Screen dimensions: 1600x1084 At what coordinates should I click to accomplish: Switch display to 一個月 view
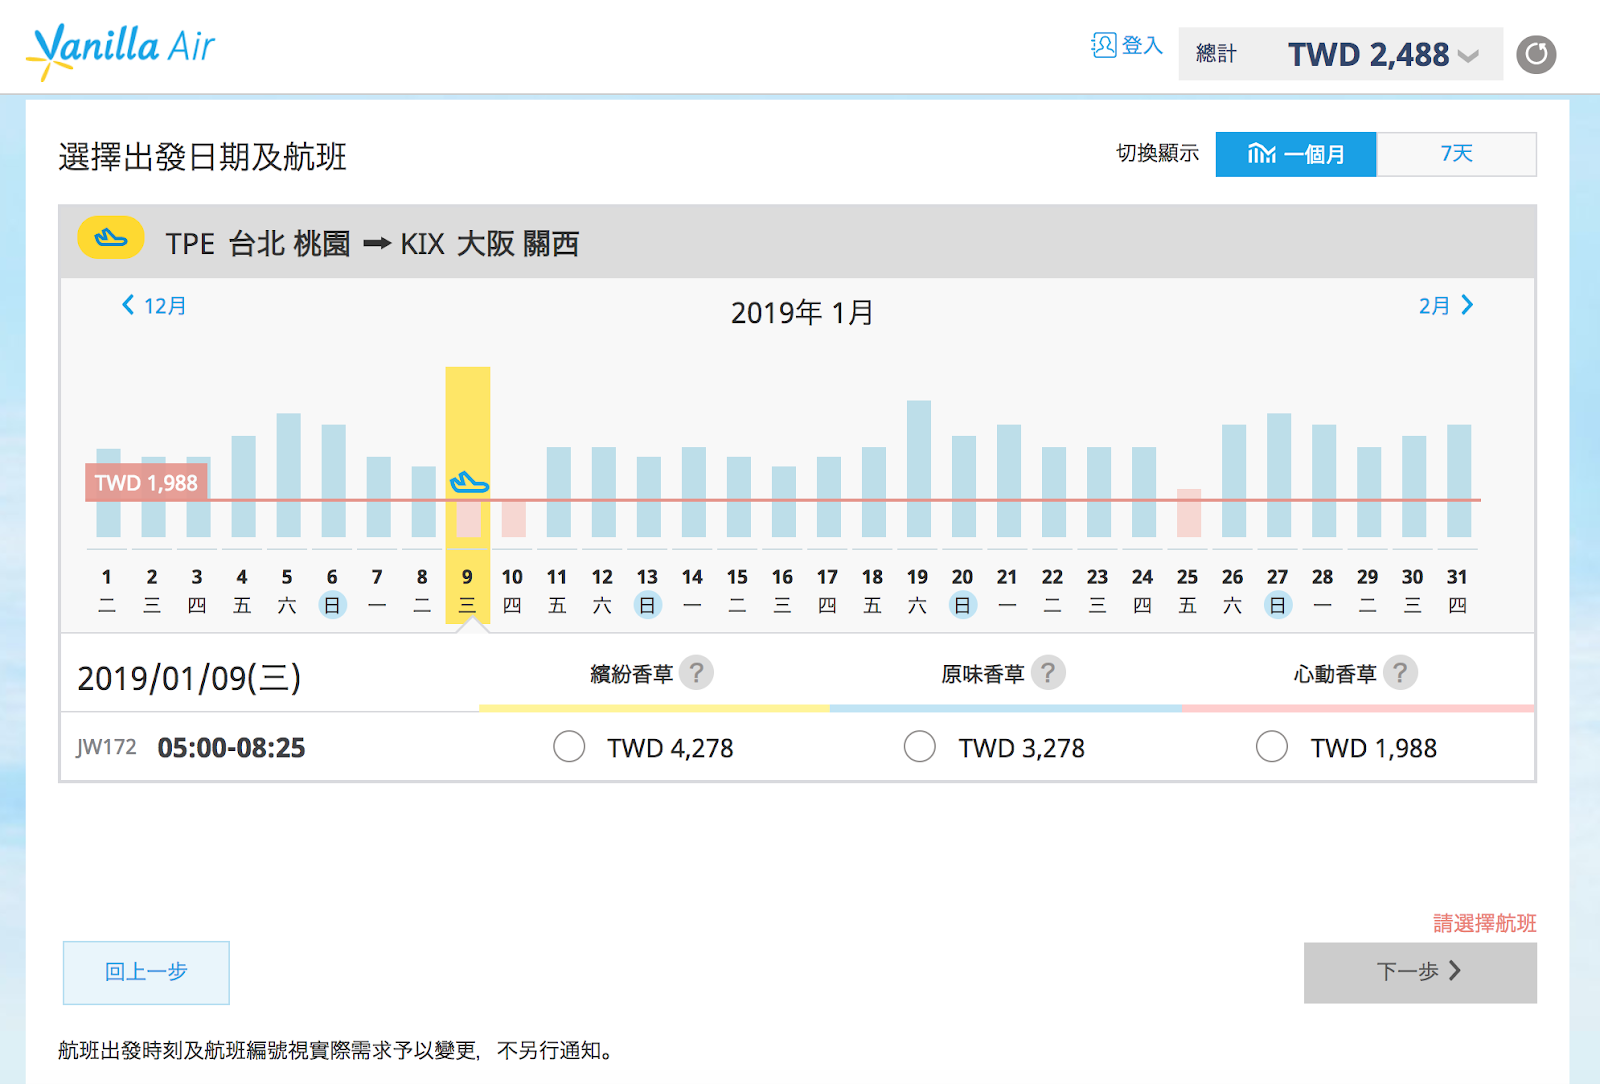click(x=1296, y=154)
